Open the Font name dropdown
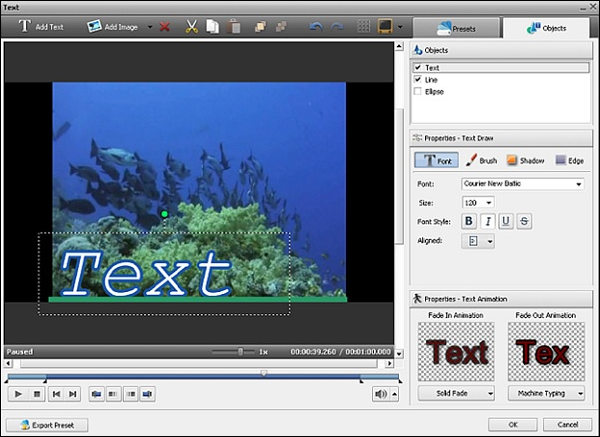Image resolution: width=600 pixels, height=437 pixels. [579, 184]
